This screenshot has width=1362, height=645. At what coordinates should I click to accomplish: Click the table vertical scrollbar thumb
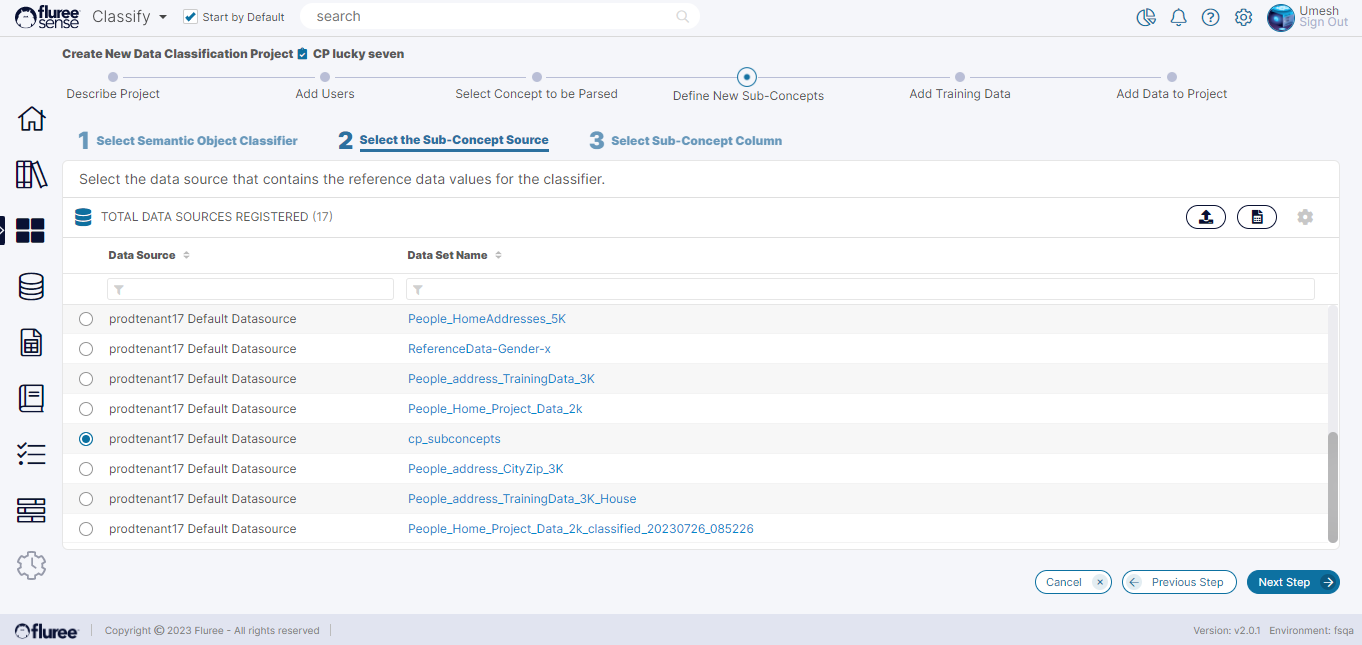[x=1332, y=487]
